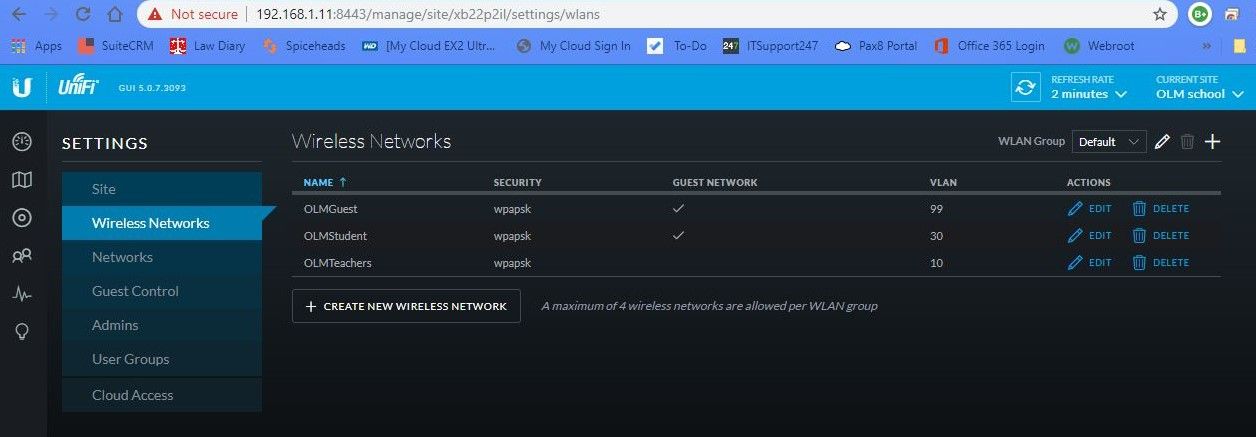1256x437 pixels.
Task: Click the refresh sync icon in header
Action: [x=1025, y=87]
